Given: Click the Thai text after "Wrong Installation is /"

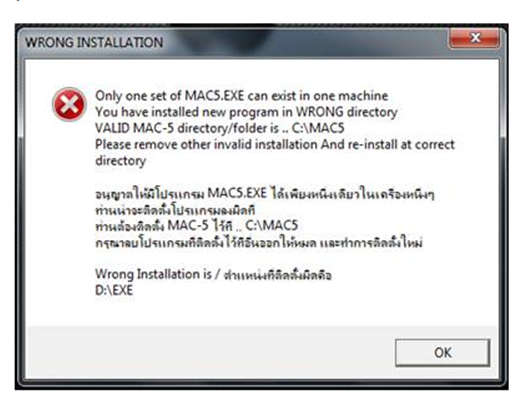Looking at the screenshot, I should click(277, 275).
